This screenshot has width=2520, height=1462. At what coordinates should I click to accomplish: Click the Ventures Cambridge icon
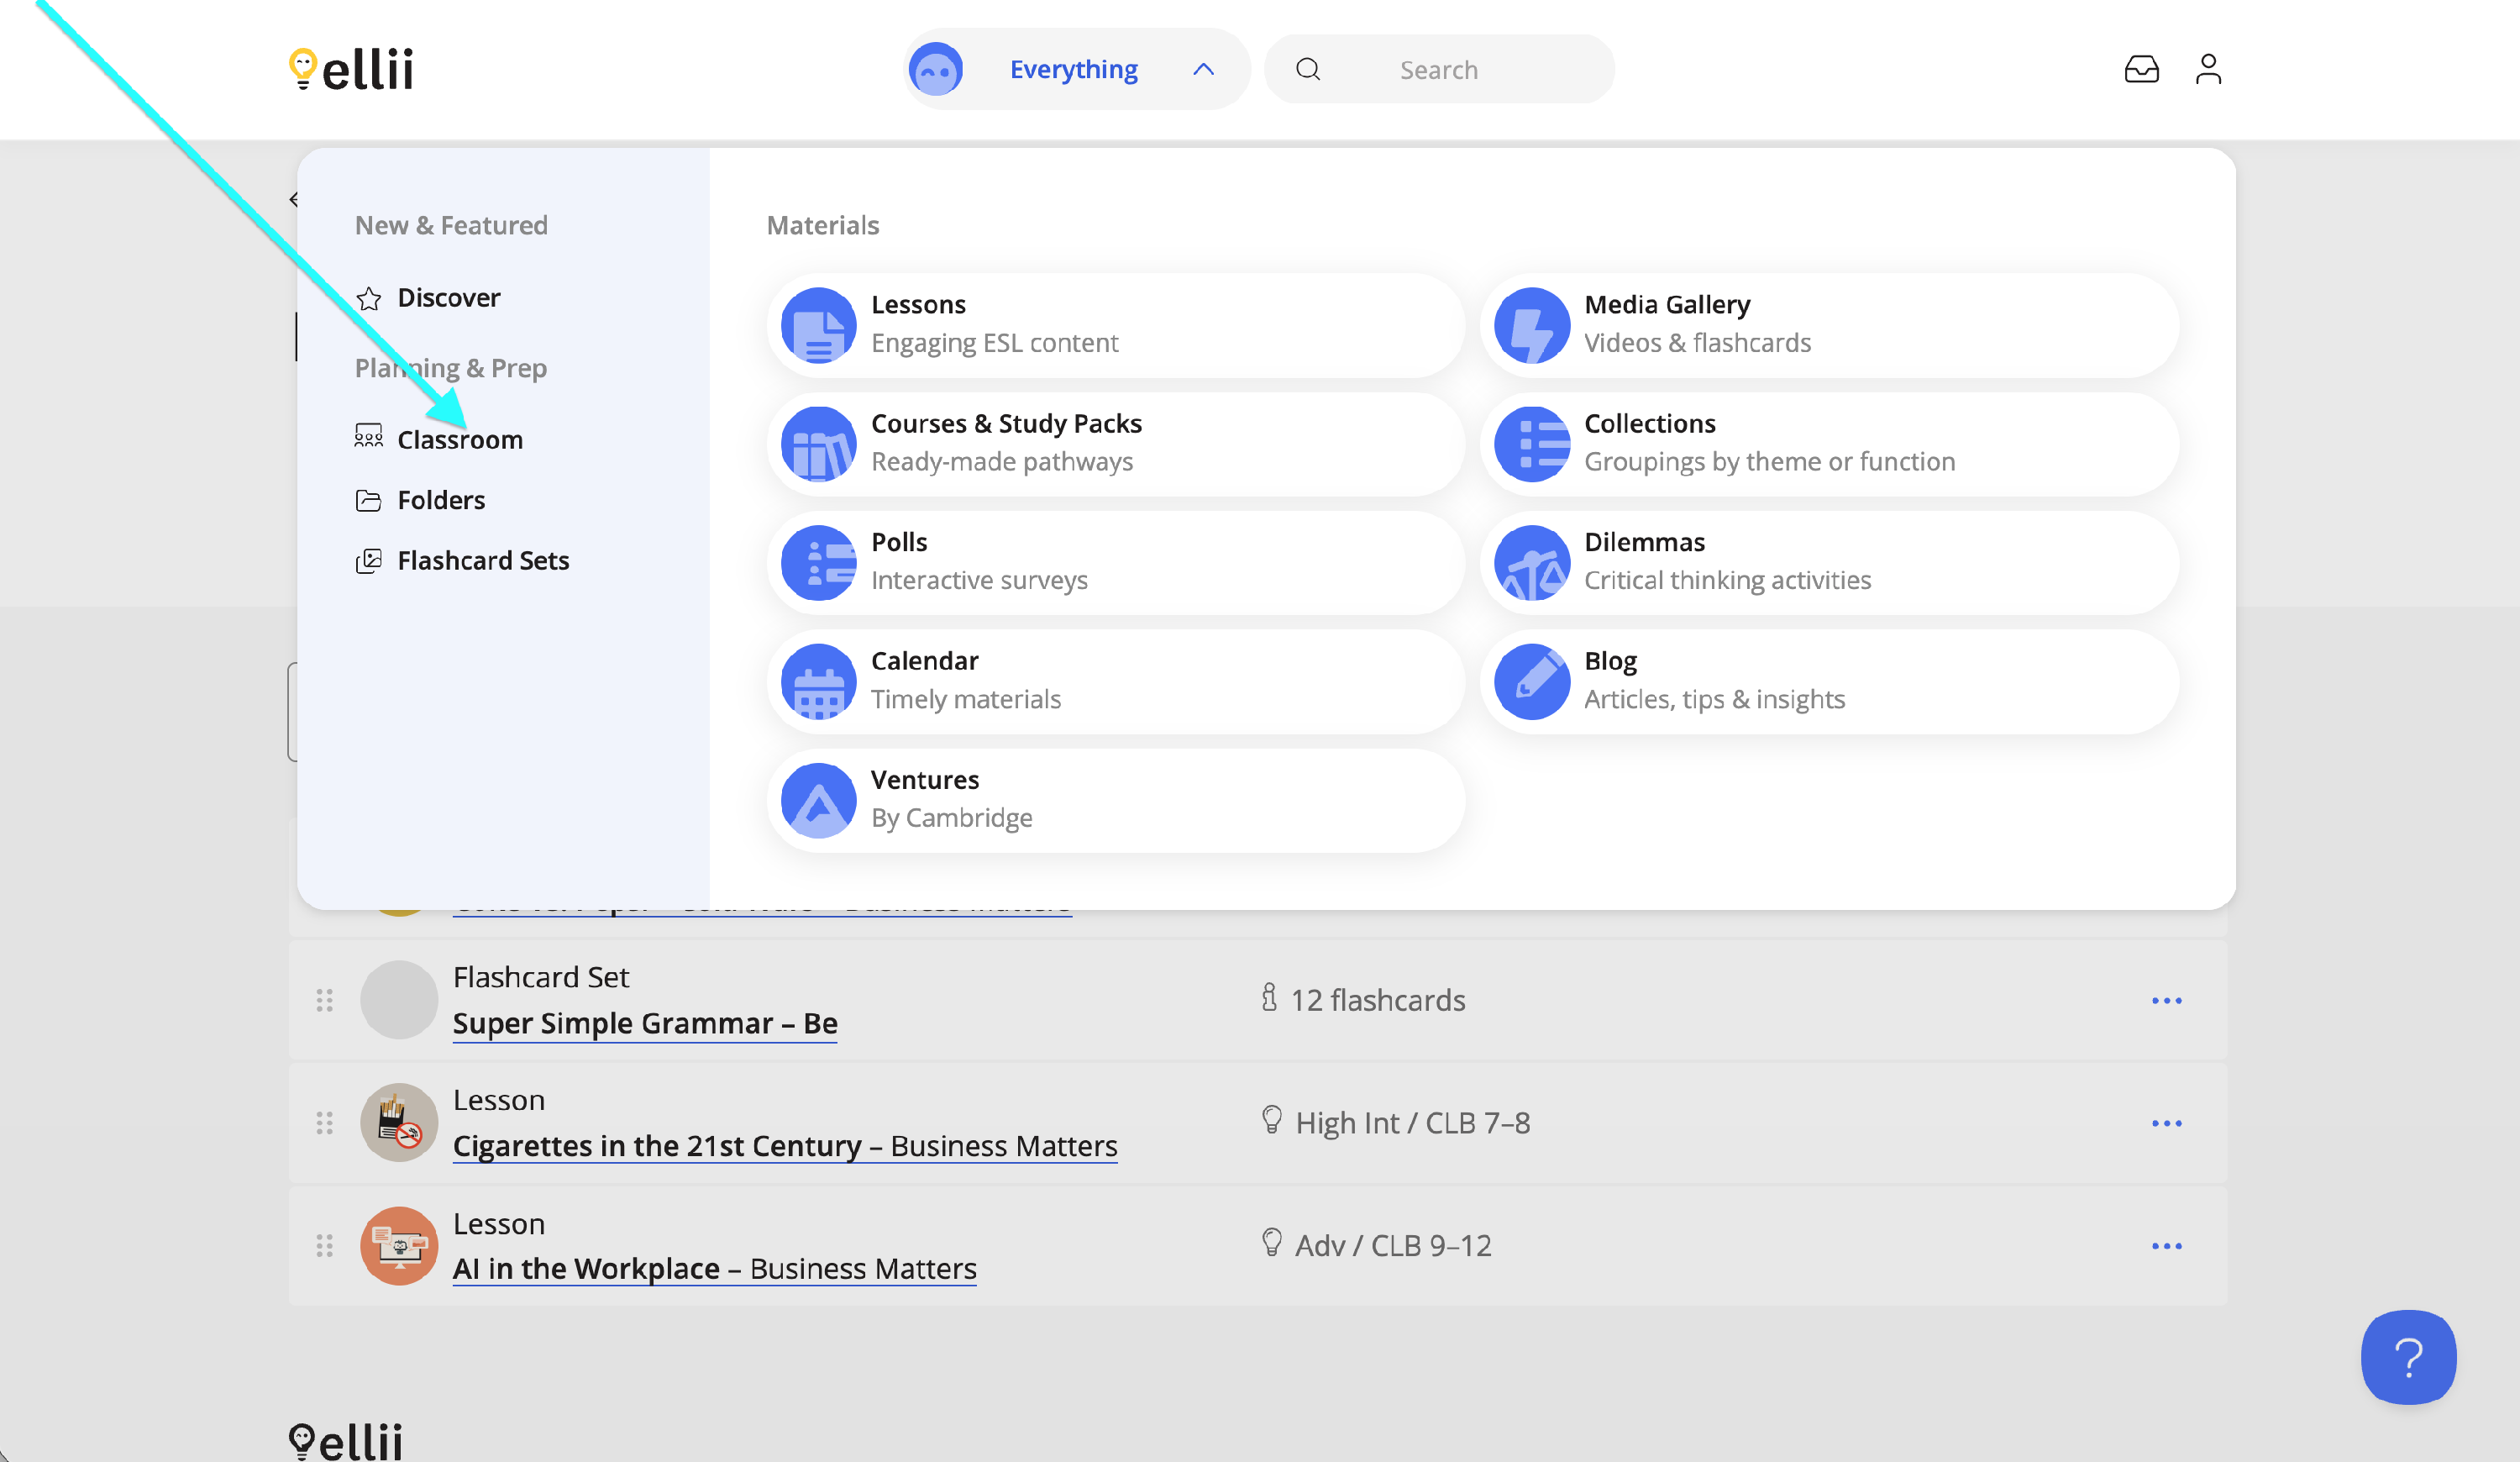(x=818, y=800)
